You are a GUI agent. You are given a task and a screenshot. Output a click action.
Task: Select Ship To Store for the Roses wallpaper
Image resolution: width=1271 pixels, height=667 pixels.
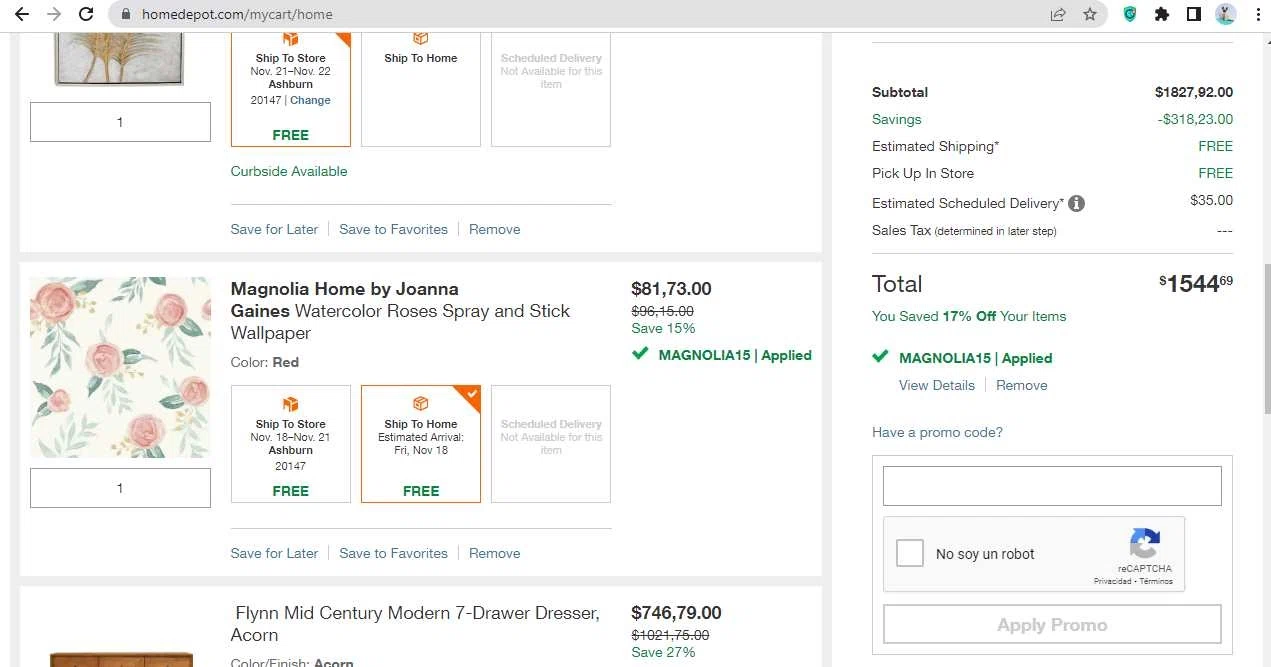[x=291, y=444]
